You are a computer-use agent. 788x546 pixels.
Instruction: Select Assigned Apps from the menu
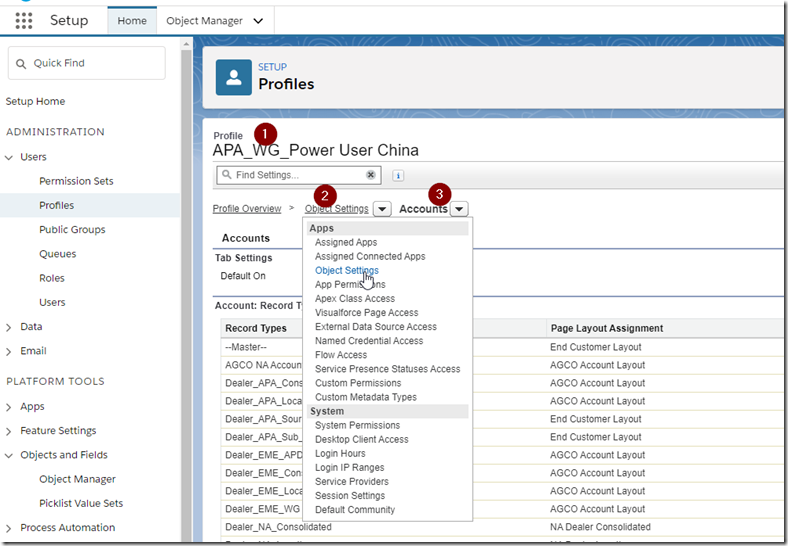coord(346,242)
